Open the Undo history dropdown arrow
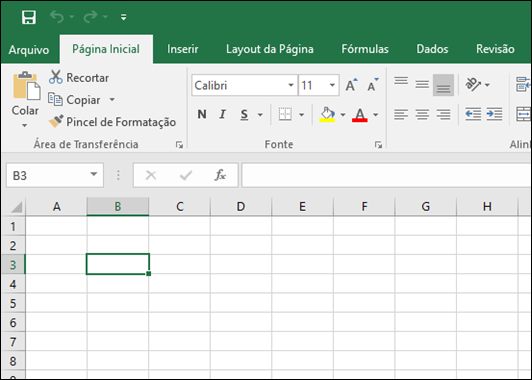The width and height of the screenshot is (532, 380). [72, 17]
